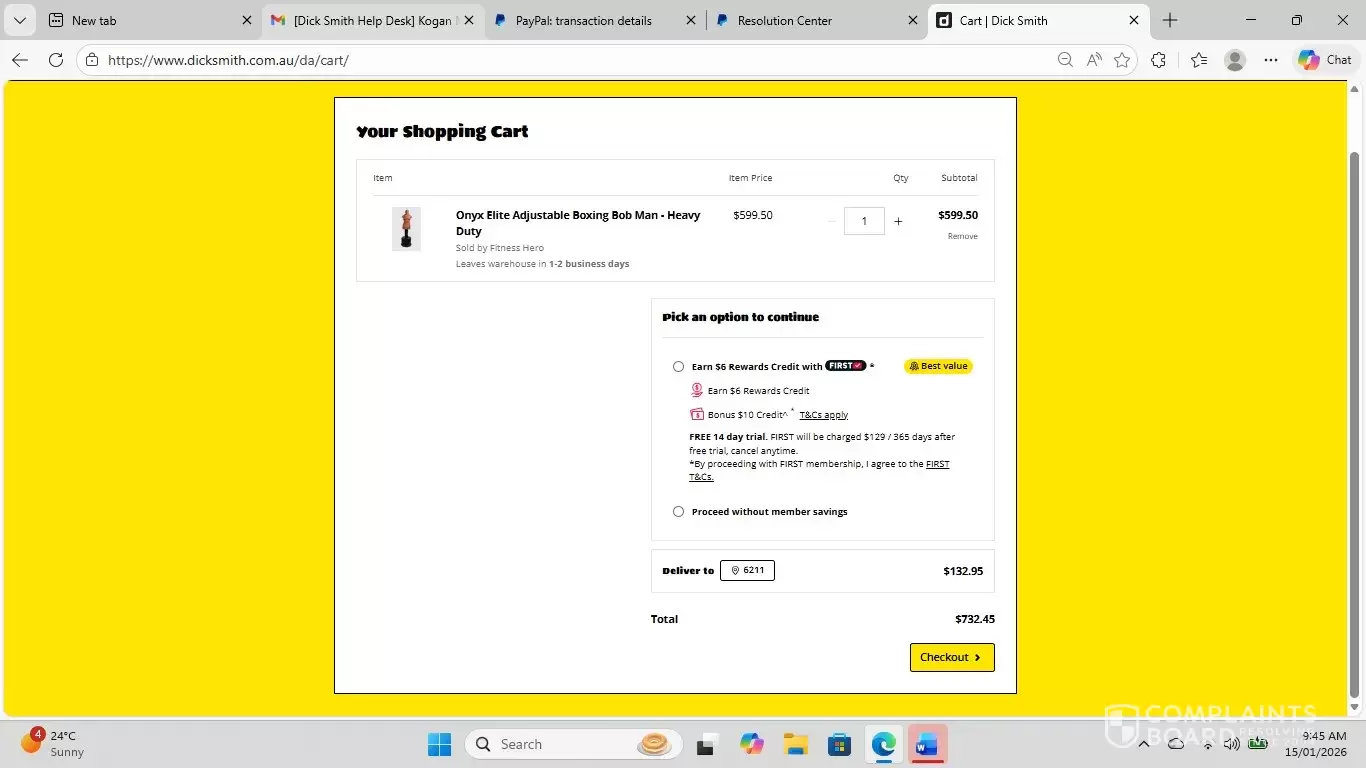1366x768 pixels.
Task: Select Earn $6 Rewards Credit with FIRST option
Action: point(679,367)
